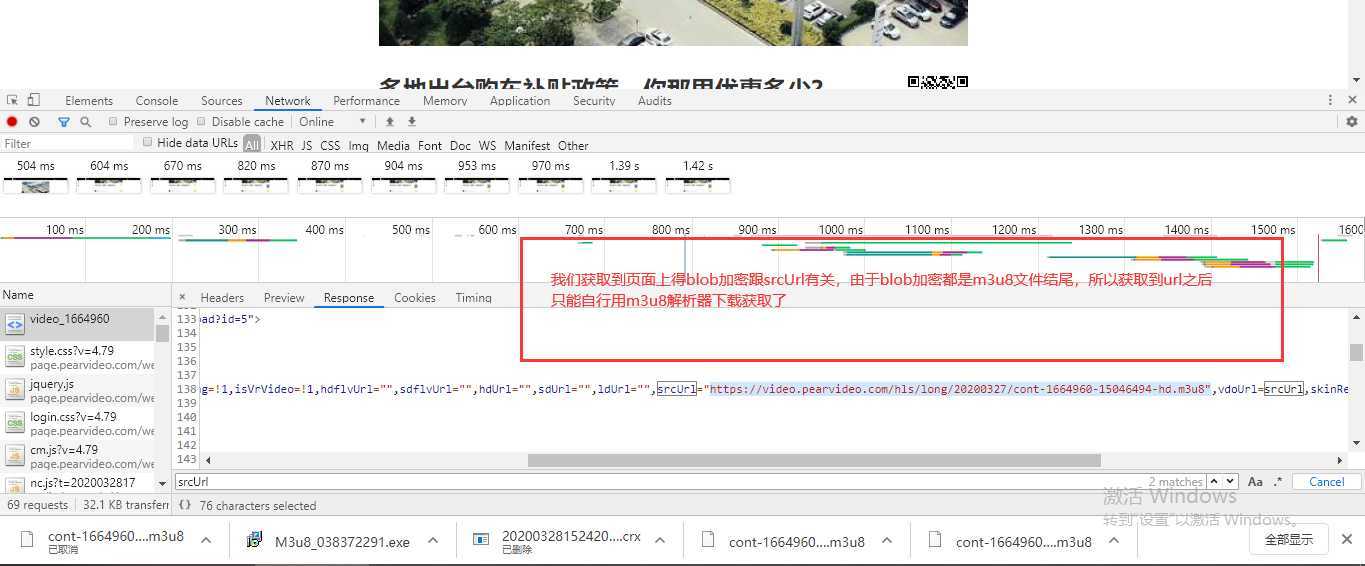Toggle match case Aa option
Image resolution: width=1365 pixels, height=566 pixels.
click(1255, 482)
